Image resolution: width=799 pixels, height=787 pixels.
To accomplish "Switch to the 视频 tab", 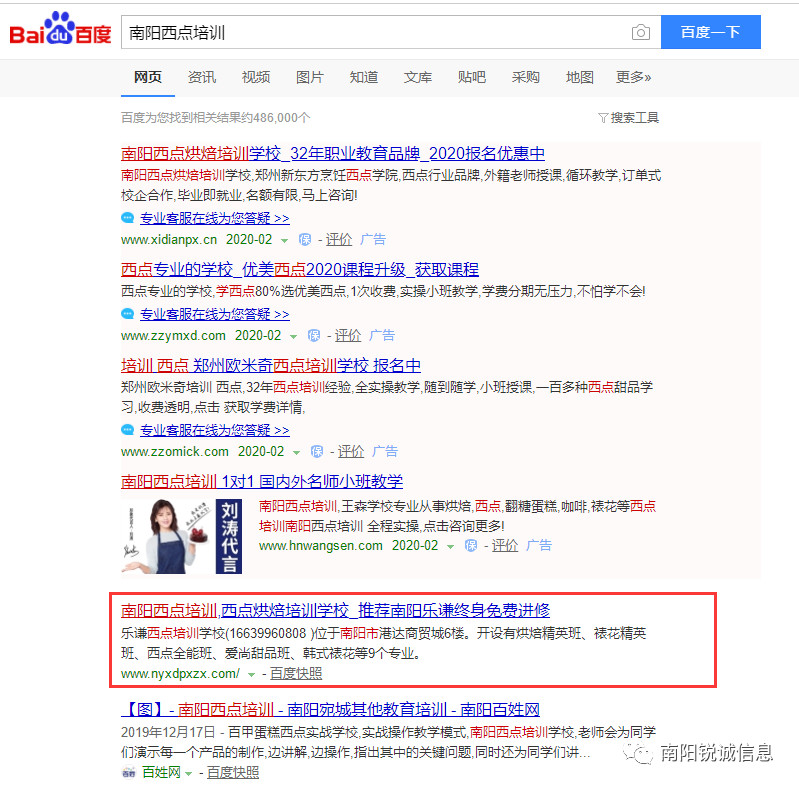I will coord(256,77).
